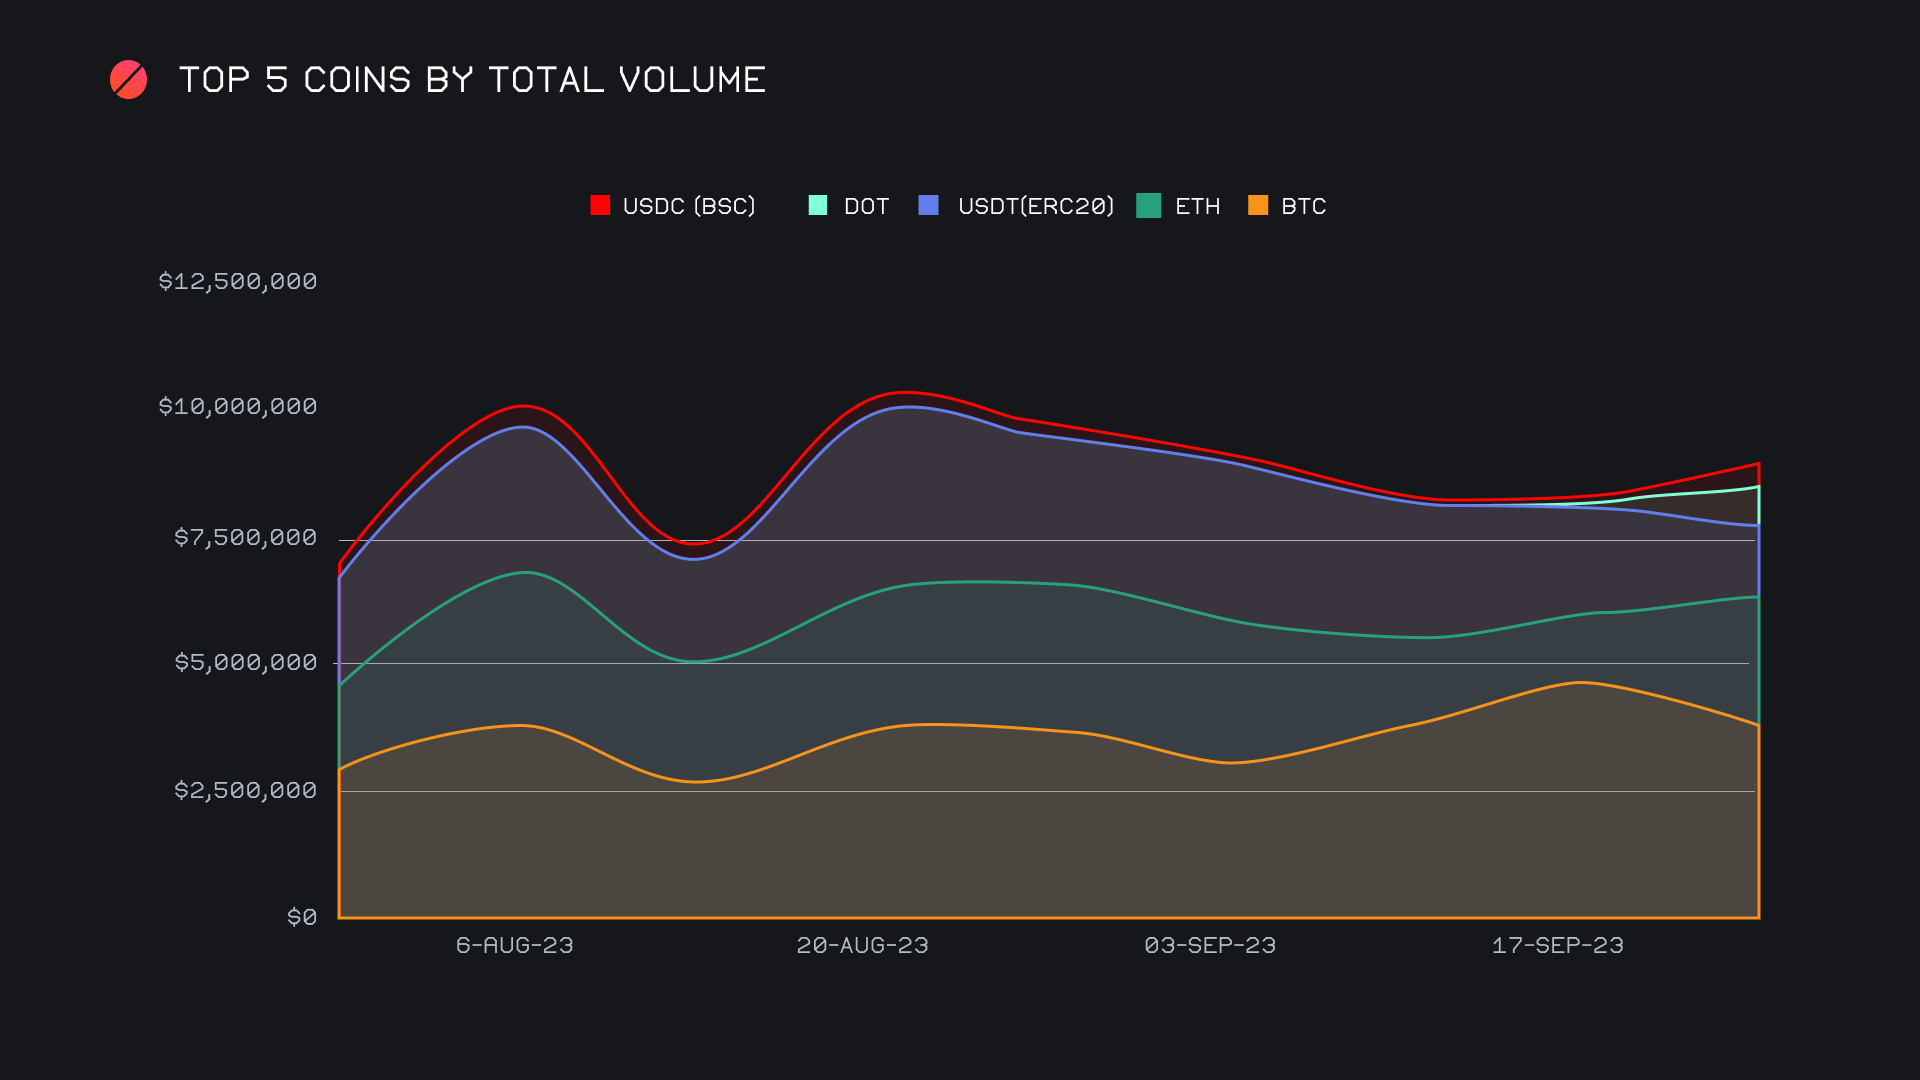Click the DOT mint legend swatch

(818, 205)
